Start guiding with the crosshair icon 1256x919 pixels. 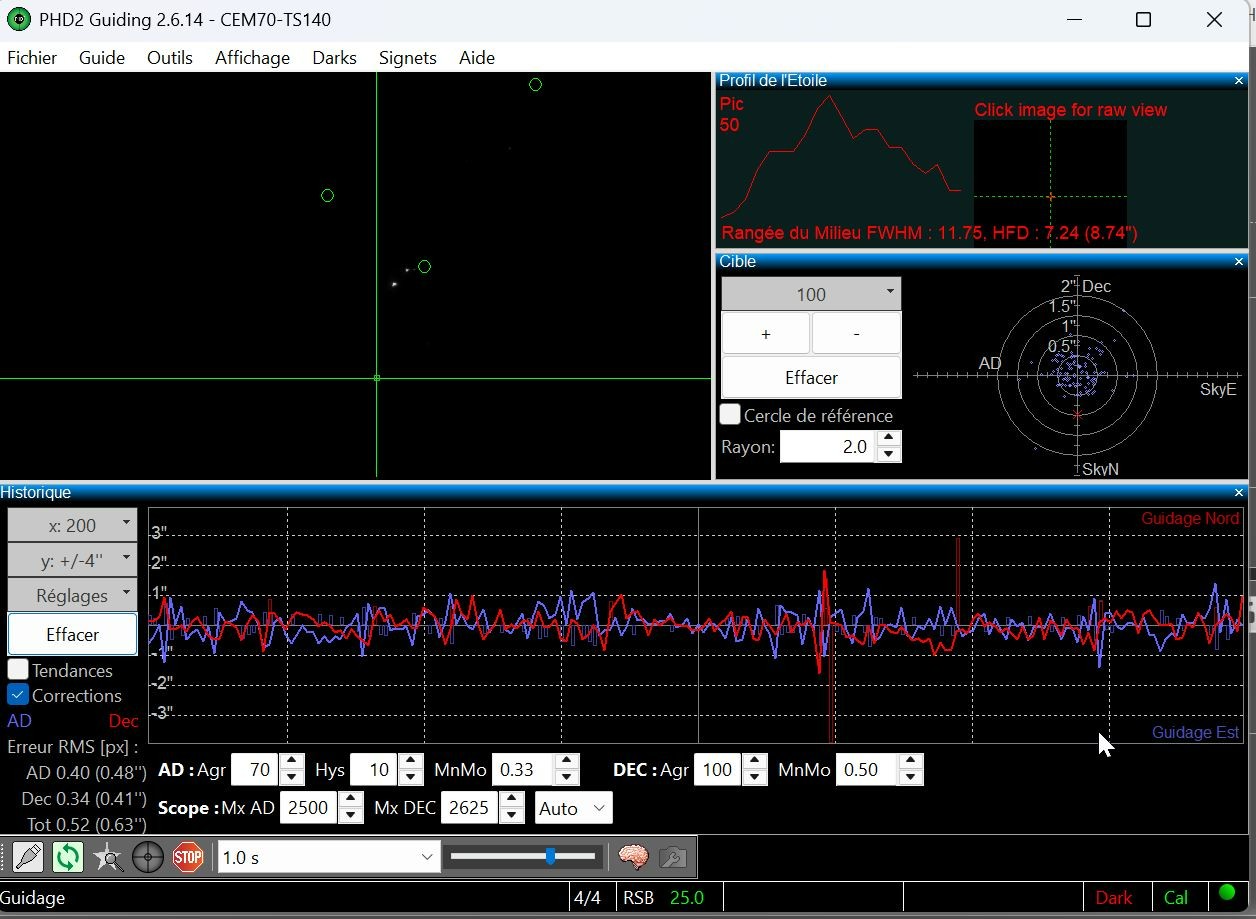pyautogui.click(x=147, y=857)
